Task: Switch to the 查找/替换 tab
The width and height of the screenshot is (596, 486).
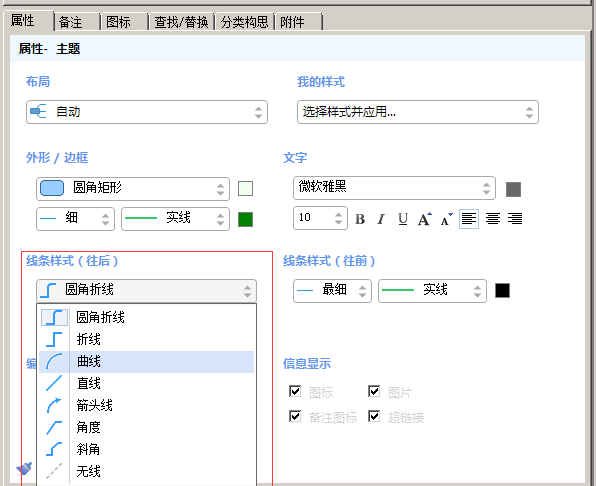Action: click(x=182, y=22)
